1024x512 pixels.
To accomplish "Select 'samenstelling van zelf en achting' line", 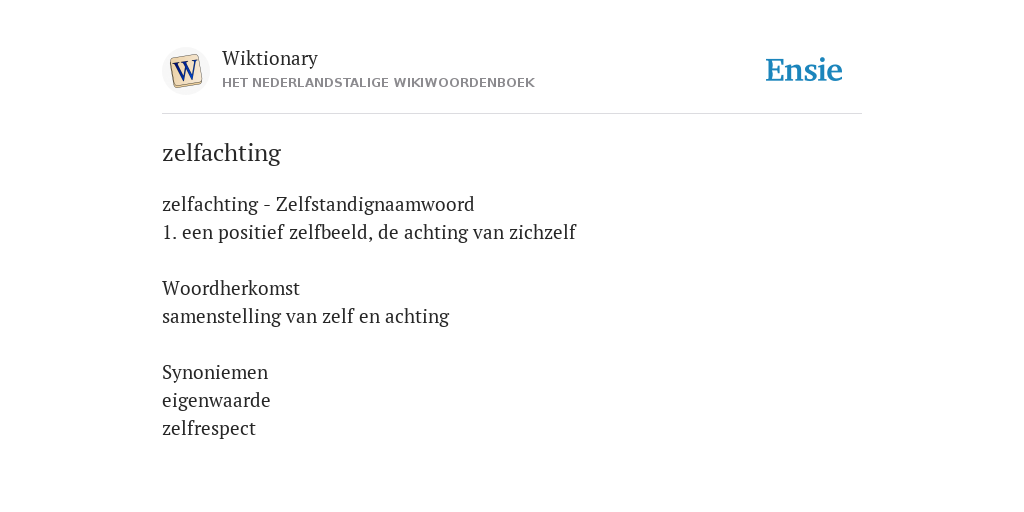I will pyautogui.click(x=306, y=317).
